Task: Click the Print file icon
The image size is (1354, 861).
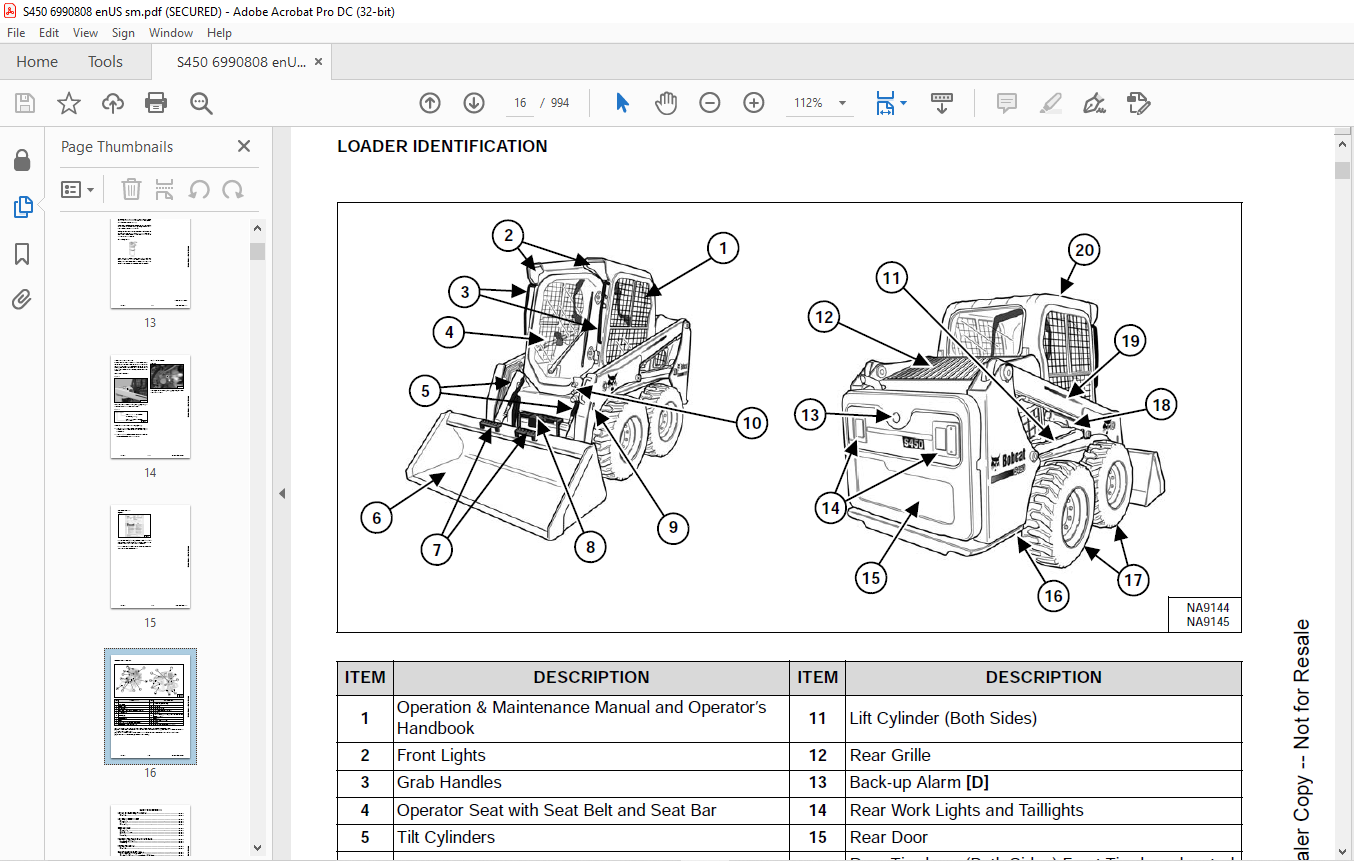Action: pyautogui.click(x=156, y=103)
